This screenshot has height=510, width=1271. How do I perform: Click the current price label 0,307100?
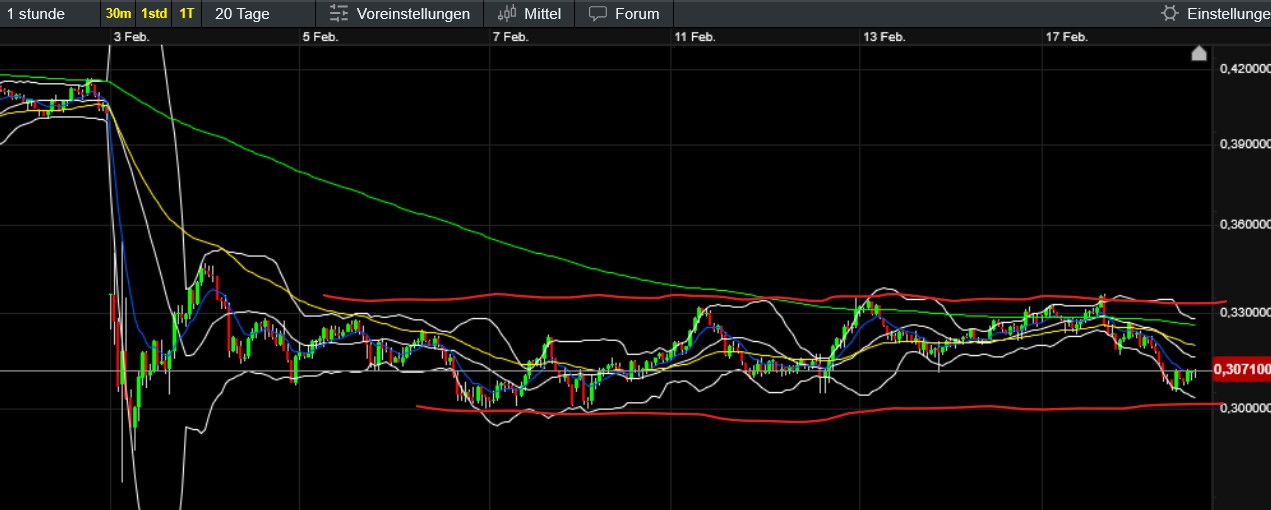click(x=1241, y=370)
